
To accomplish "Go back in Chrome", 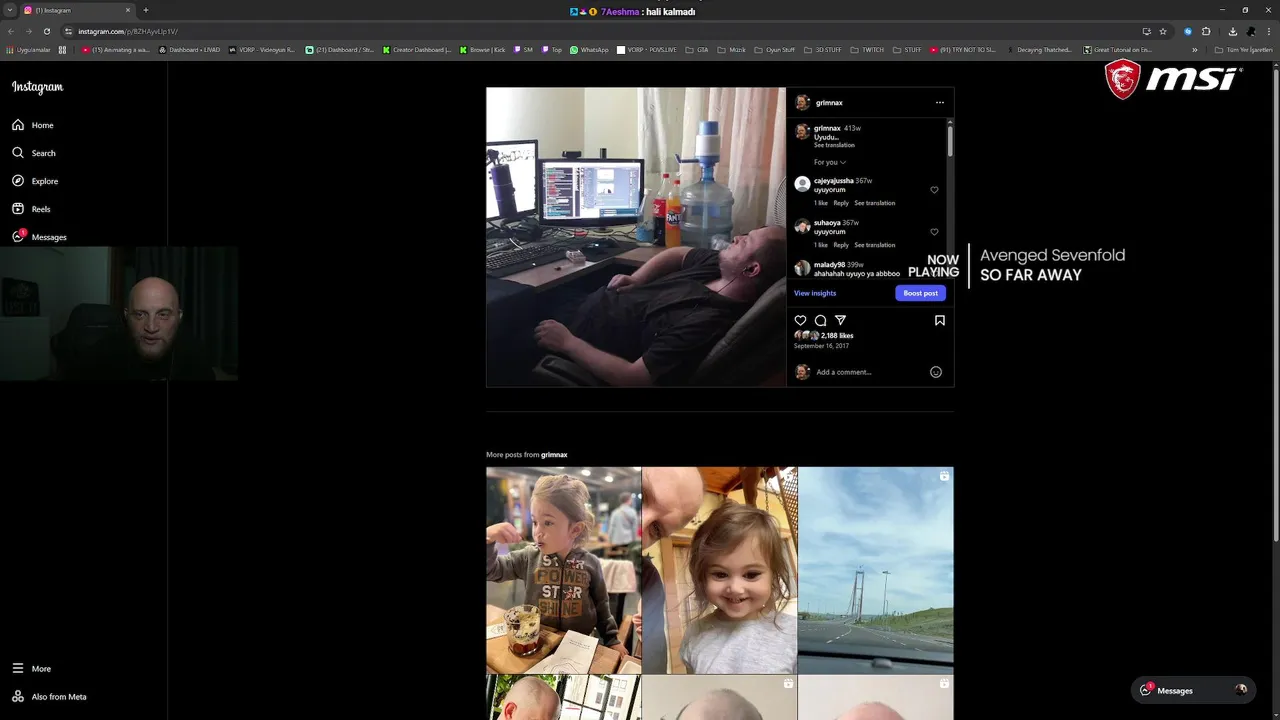I will pyautogui.click(x=11, y=31).
